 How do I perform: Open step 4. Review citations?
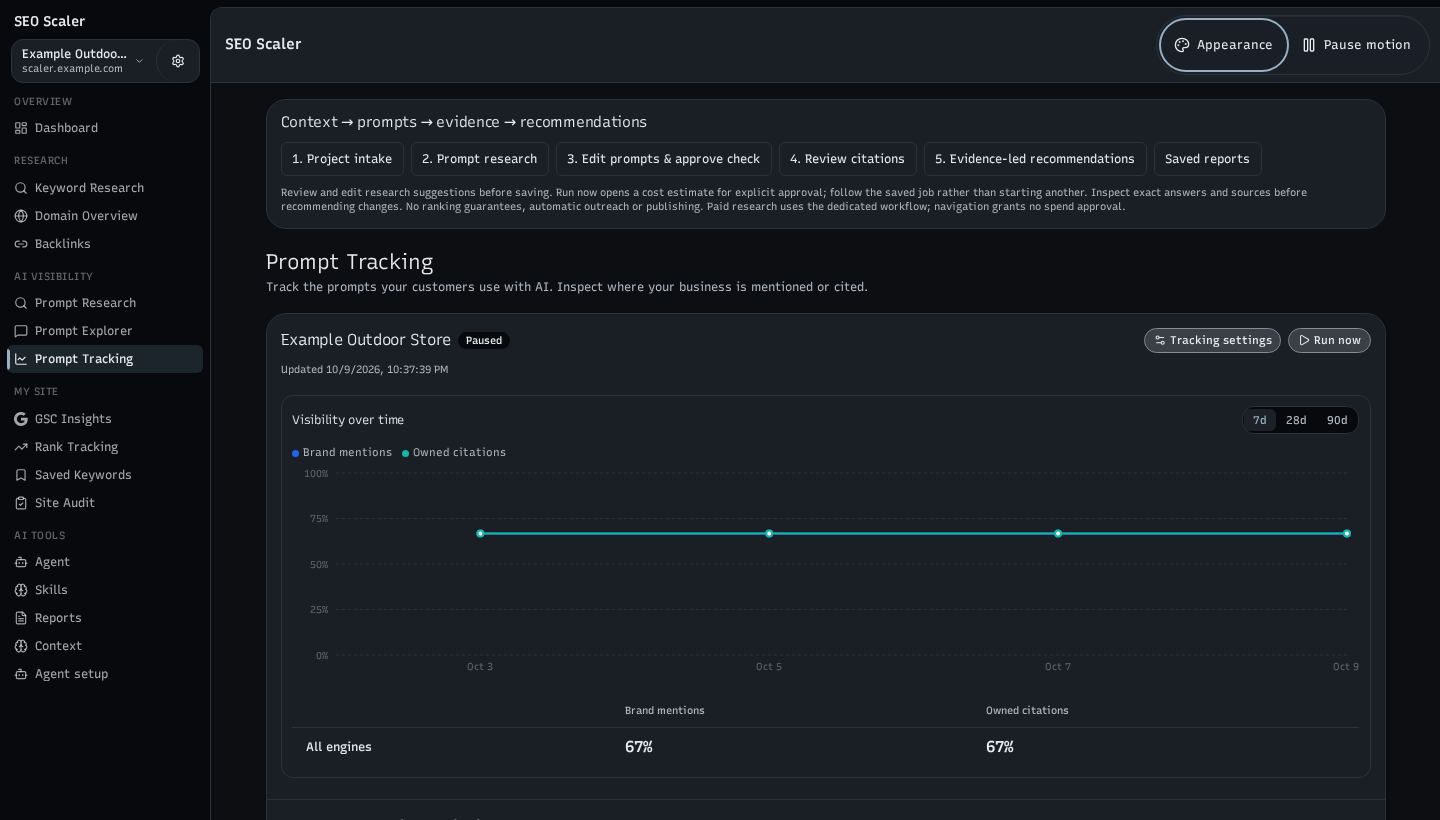848,159
